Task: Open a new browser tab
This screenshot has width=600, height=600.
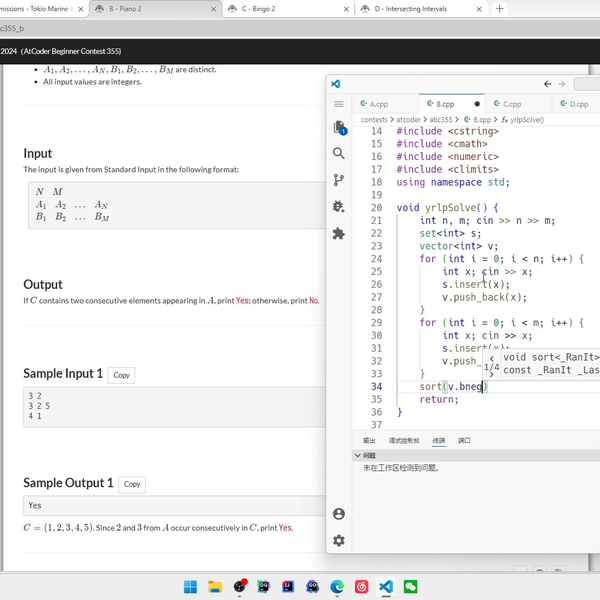Action: click(500, 8)
